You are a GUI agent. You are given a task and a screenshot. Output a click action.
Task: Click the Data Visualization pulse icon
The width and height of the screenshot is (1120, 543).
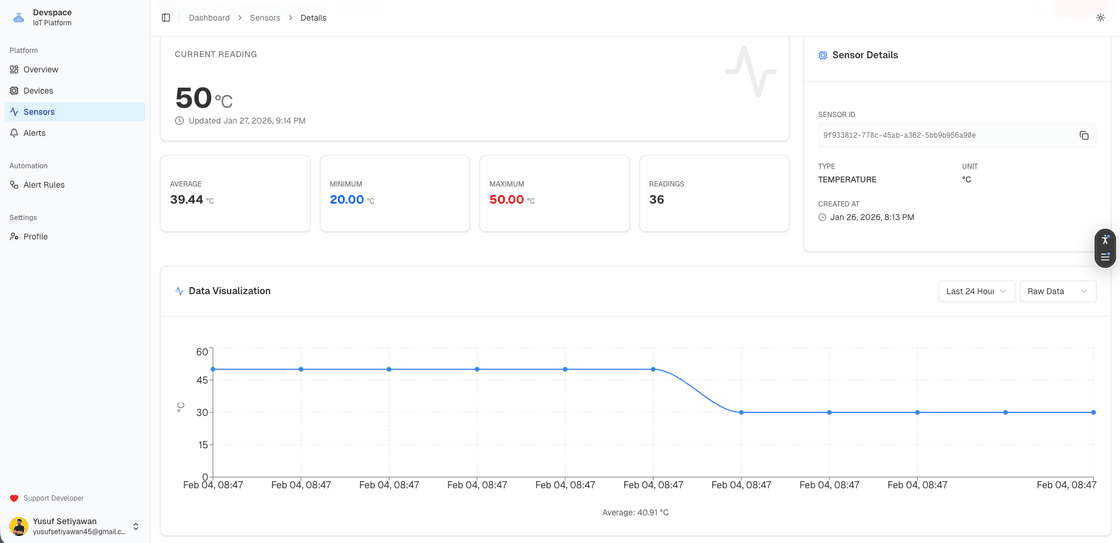(179, 291)
